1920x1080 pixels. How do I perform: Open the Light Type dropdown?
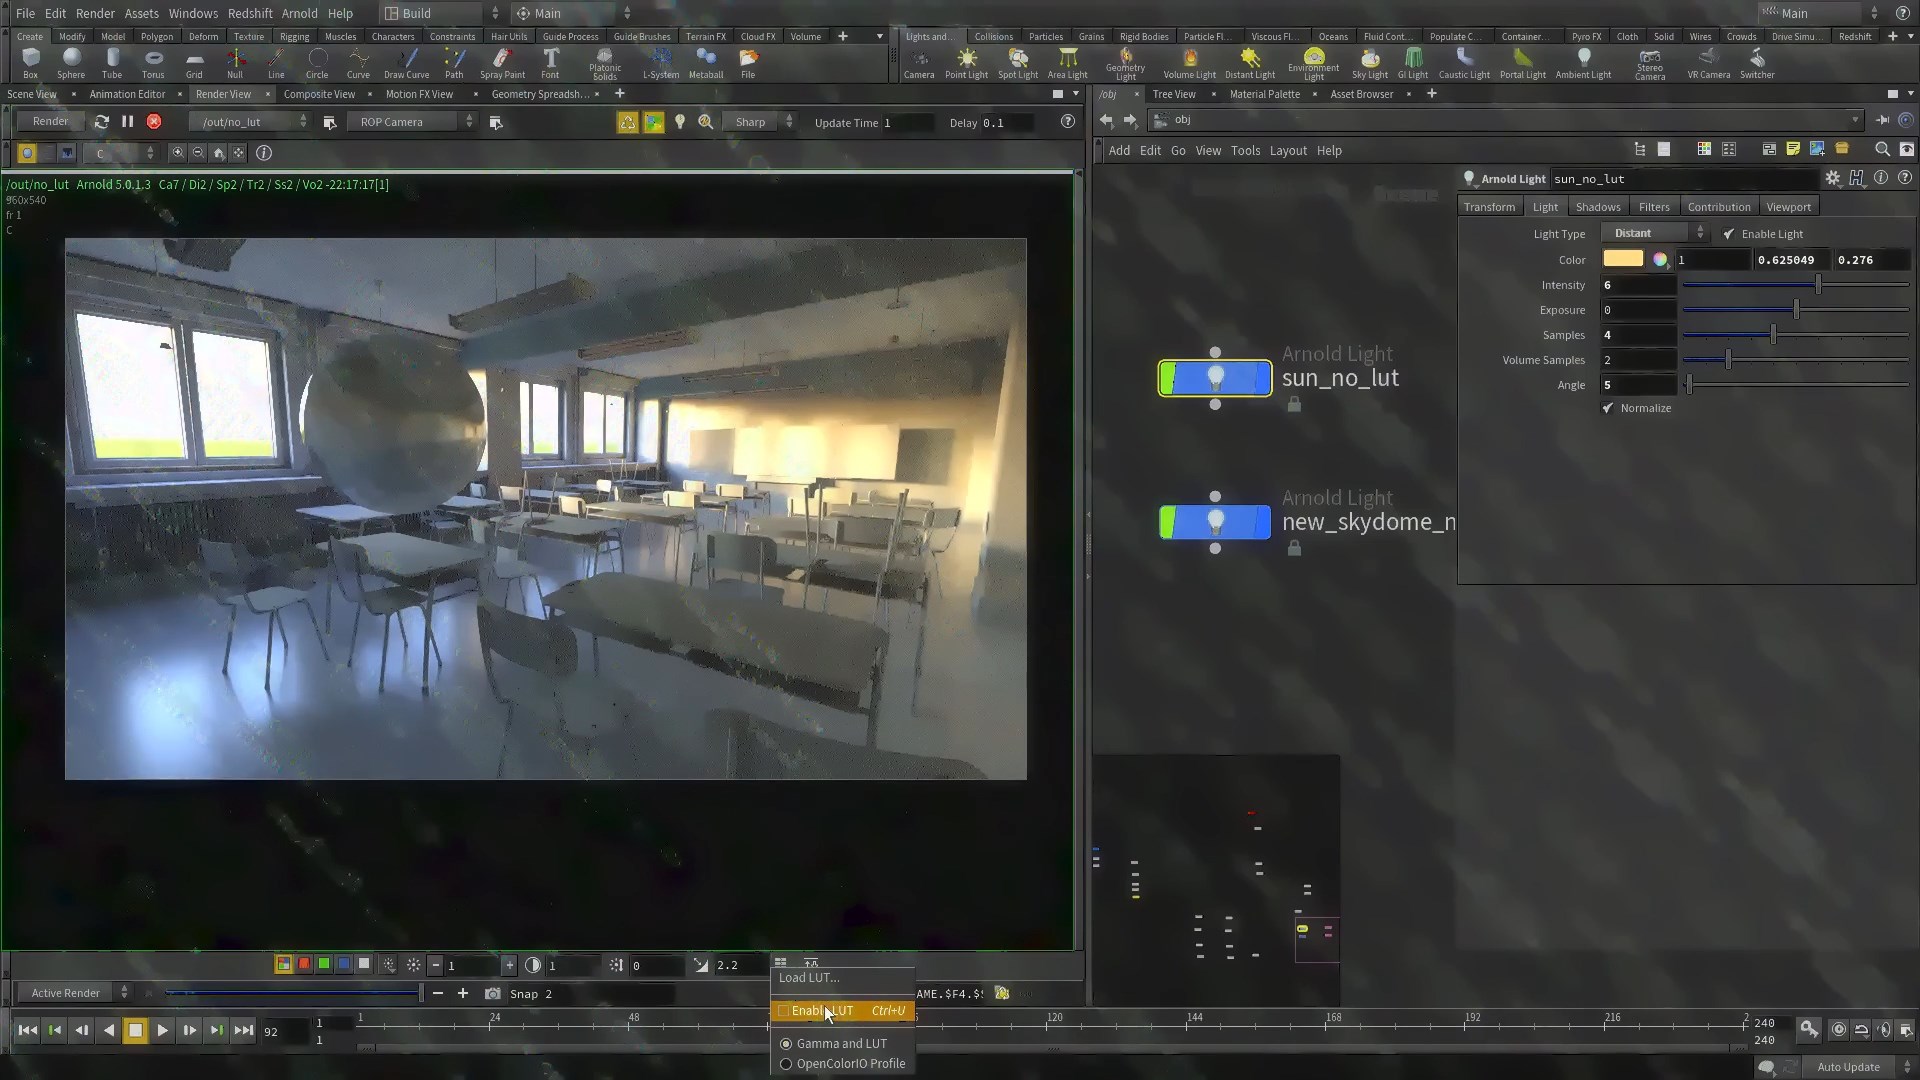(1654, 233)
